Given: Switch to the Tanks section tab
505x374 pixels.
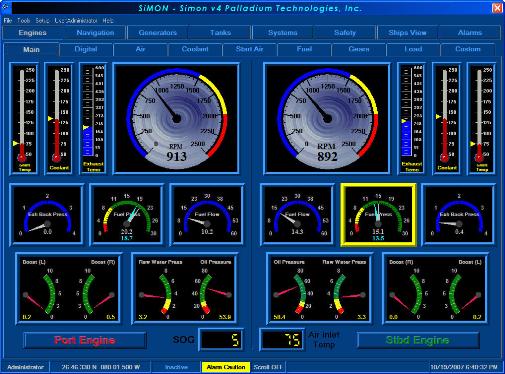Looking at the screenshot, I should [x=220, y=33].
